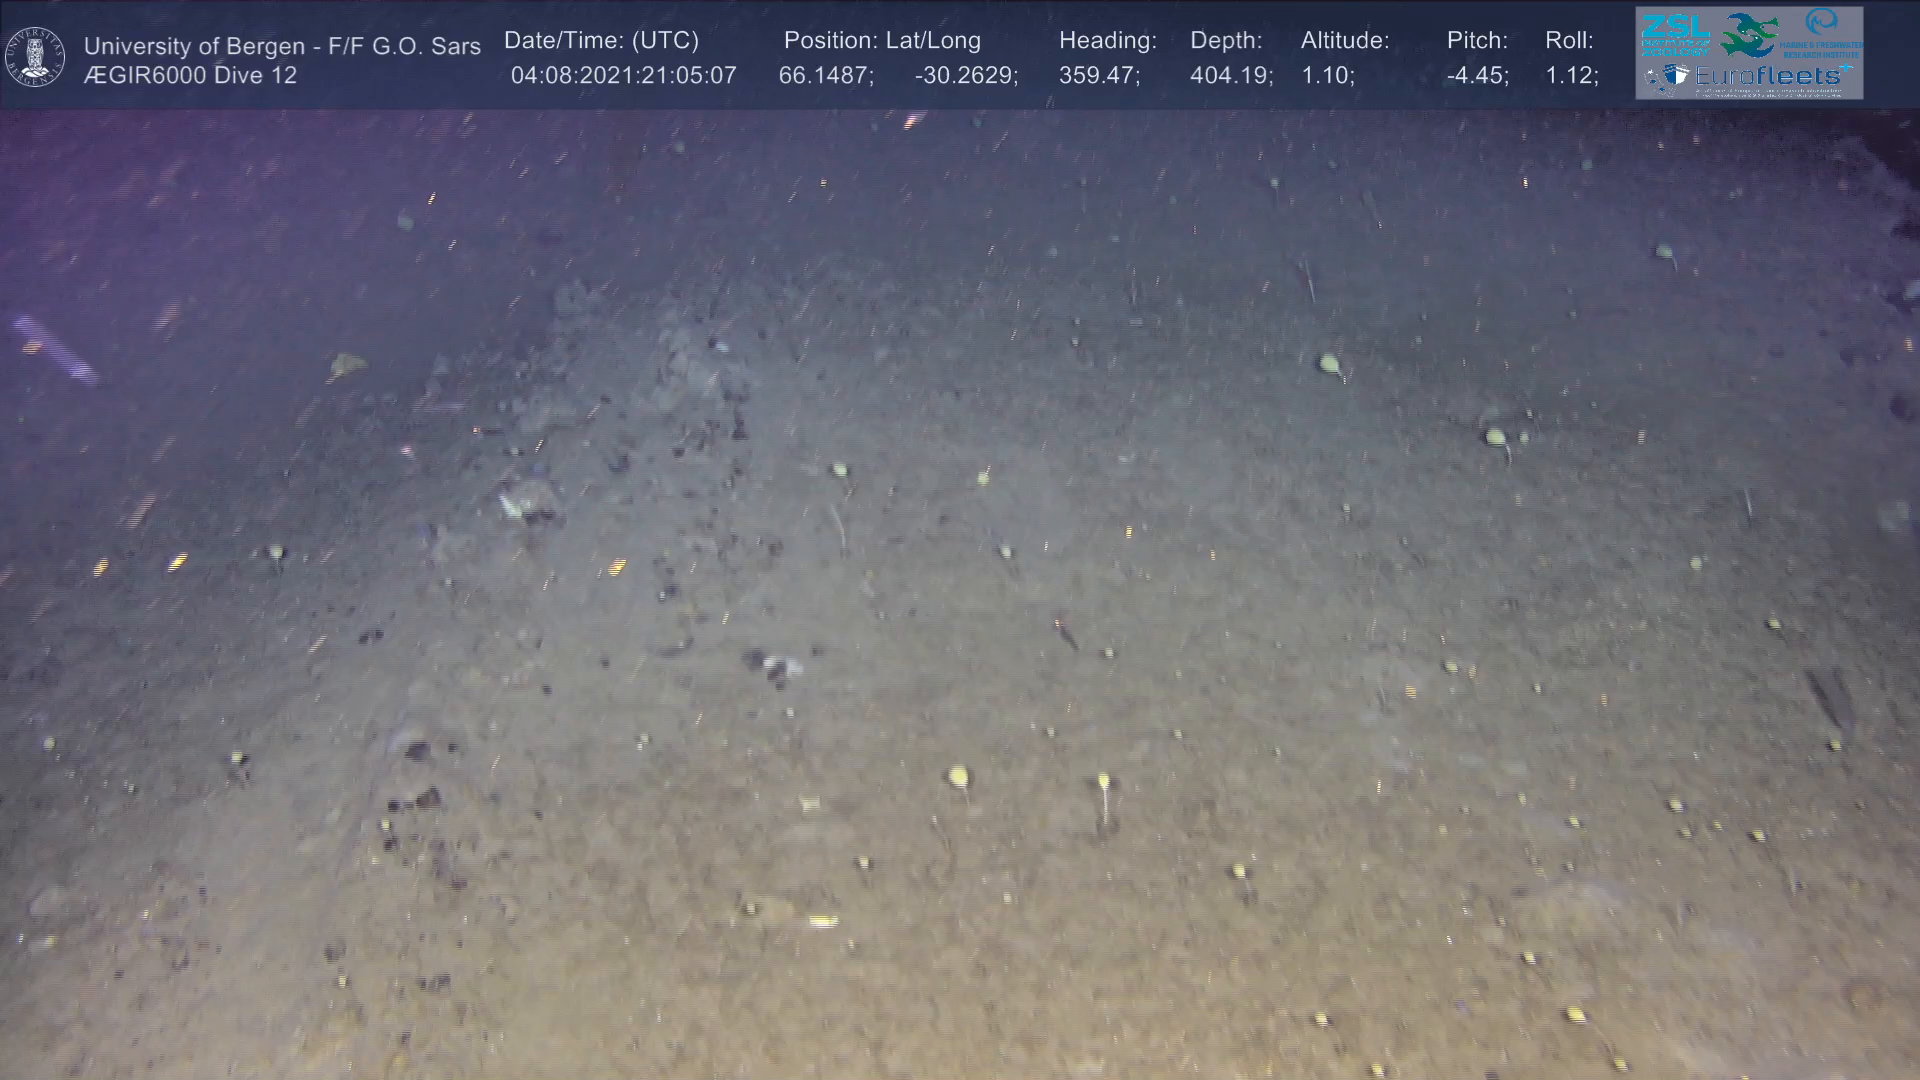Click the depth value 404.19
The image size is (1920, 1080).
(x=1231, y=76)
